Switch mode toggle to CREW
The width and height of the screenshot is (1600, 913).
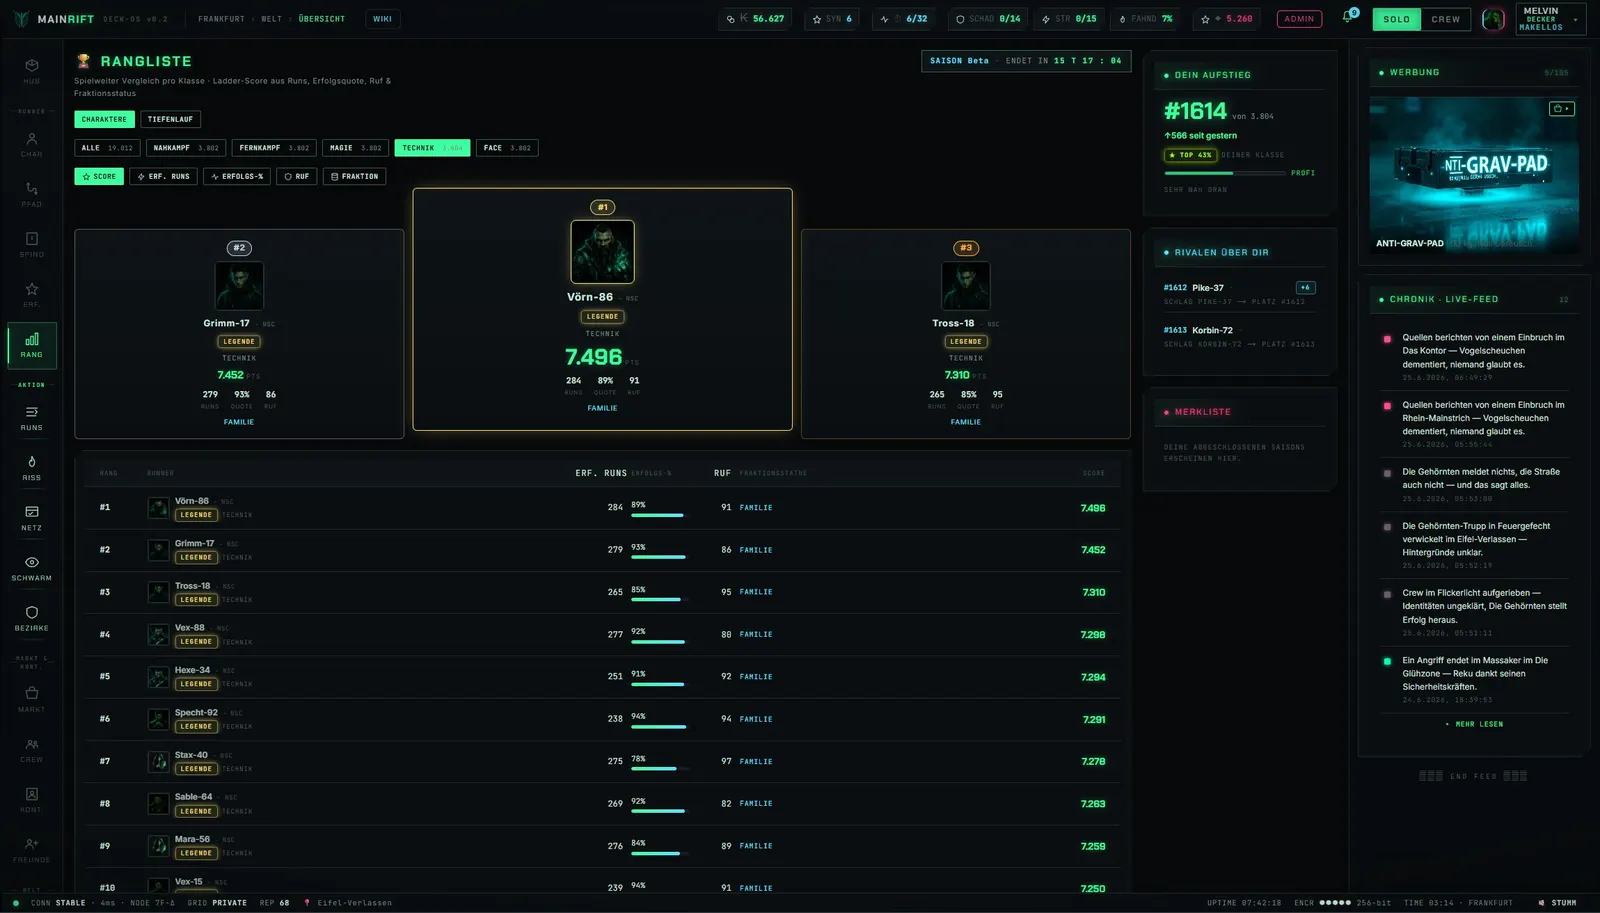click(1445, 19)
